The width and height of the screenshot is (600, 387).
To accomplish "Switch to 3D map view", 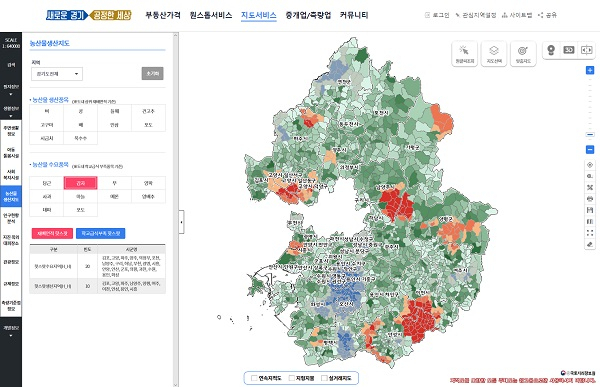I will coord(569,50).
